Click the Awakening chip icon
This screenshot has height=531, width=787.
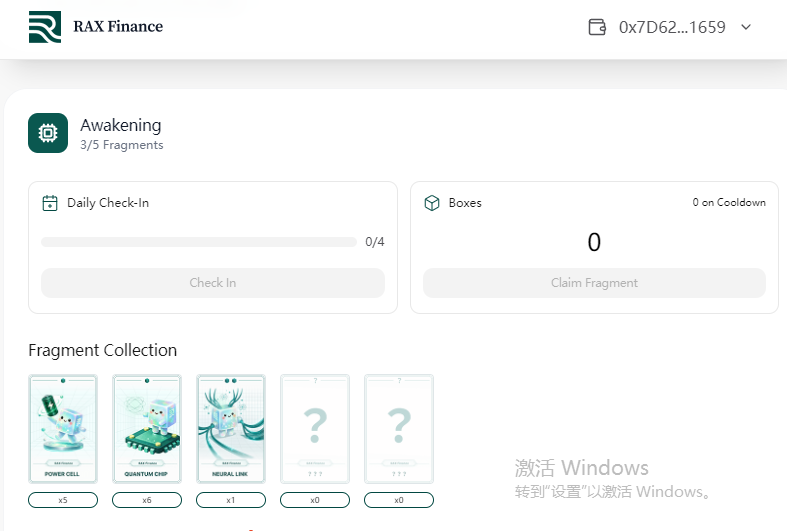pyautogui.click(x=48, y=133)
